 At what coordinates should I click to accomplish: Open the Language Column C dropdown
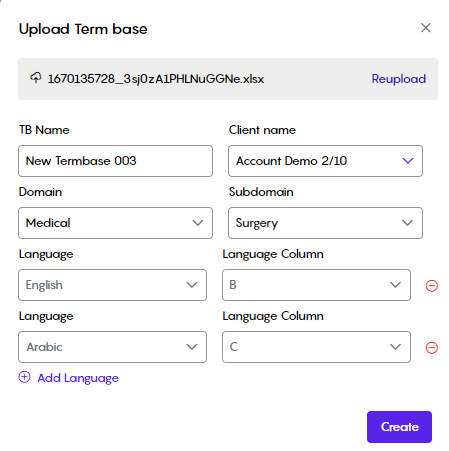[x=316, y=347]
